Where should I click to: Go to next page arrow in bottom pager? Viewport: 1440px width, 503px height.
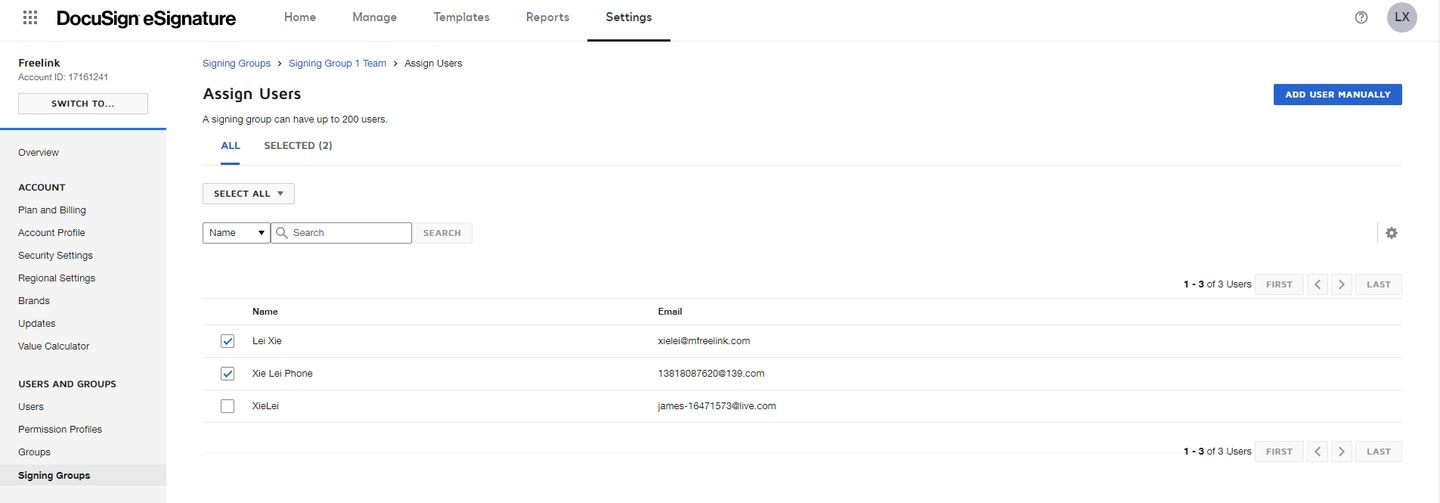[x=1342, y=452]
